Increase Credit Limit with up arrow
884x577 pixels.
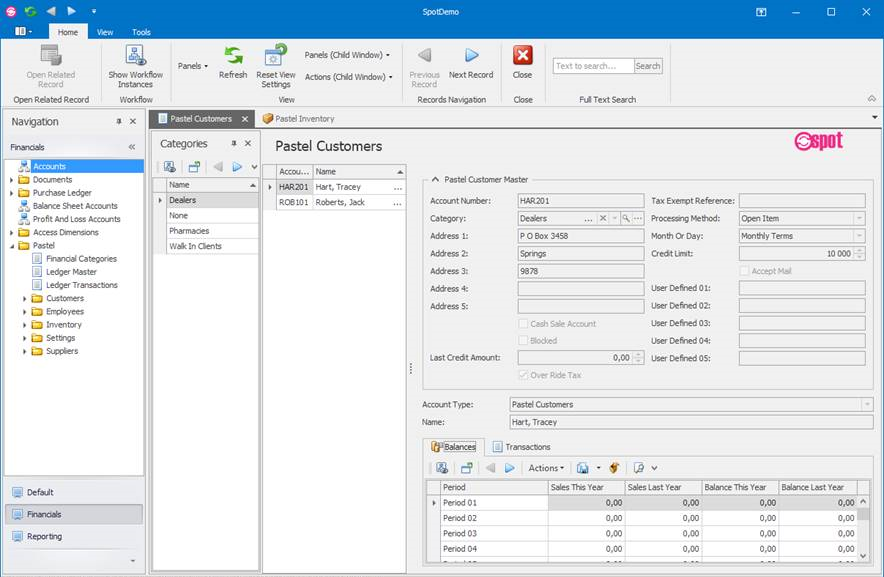859,250
